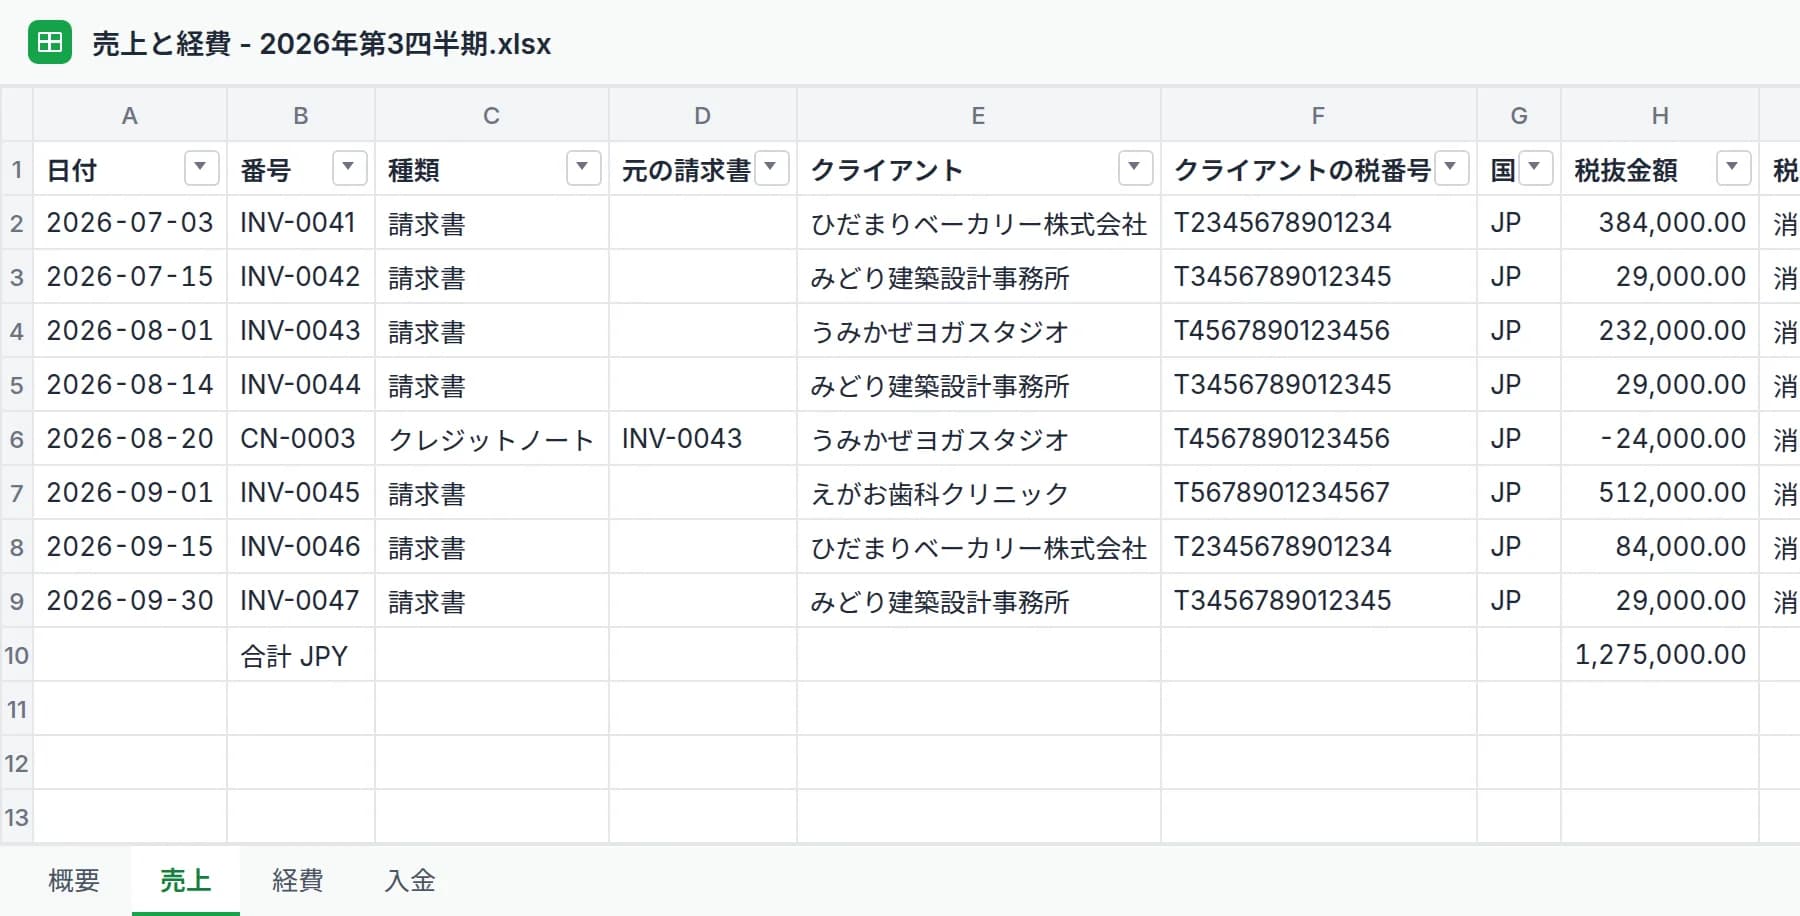Open the クライアントの税番号 filter dropdown
Viewport: 1800px width, 916px height.
coord(1451,167)
